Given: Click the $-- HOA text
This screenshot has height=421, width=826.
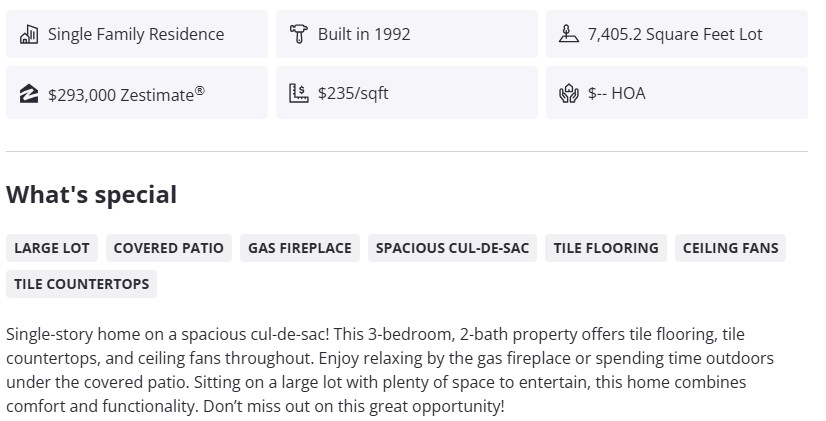Looking at the screenshot, I should tap(616, 94).
